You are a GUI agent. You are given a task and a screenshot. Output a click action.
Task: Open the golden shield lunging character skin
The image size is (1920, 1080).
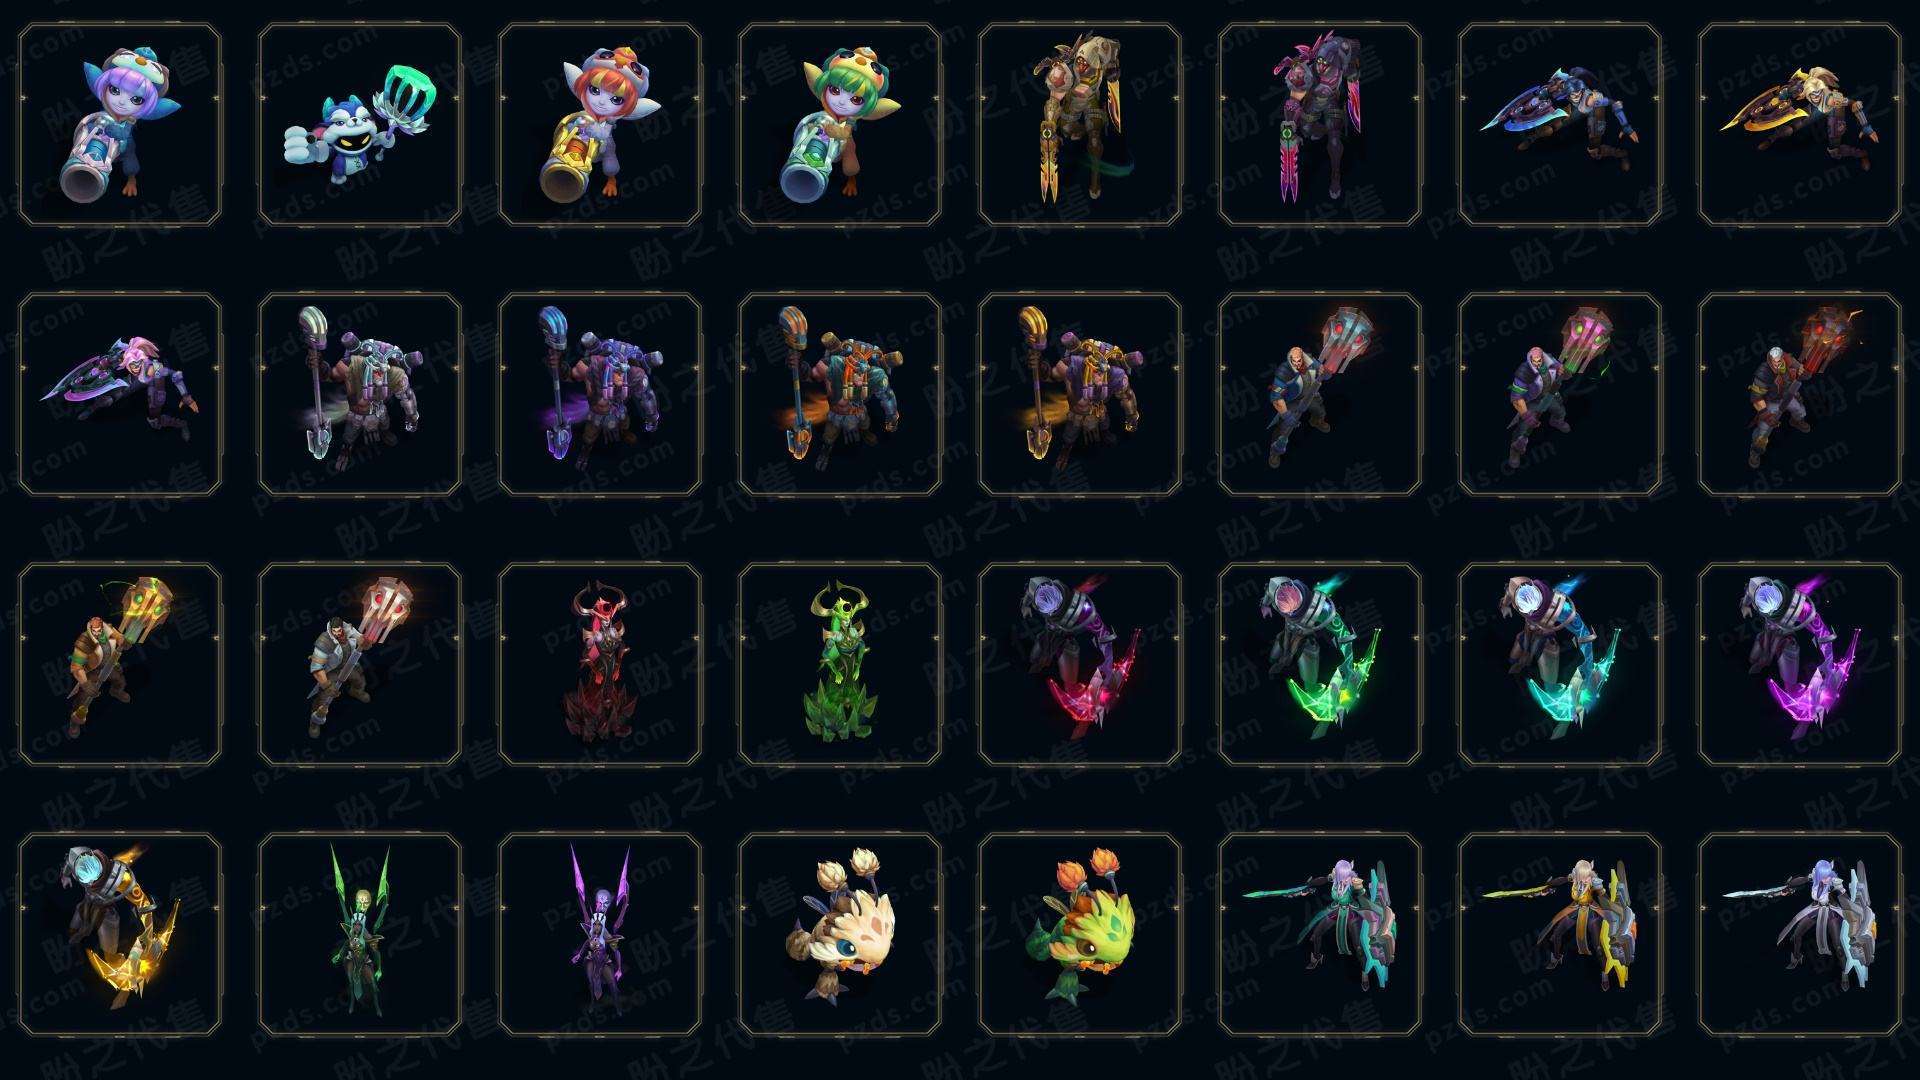(1800, 125)
